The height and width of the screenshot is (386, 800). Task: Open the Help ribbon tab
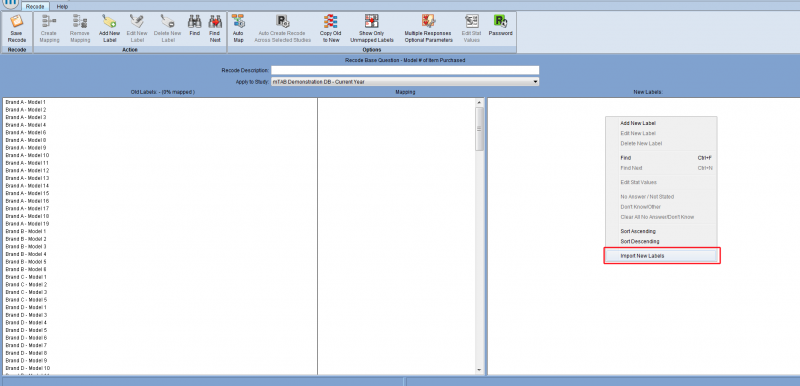62,7
